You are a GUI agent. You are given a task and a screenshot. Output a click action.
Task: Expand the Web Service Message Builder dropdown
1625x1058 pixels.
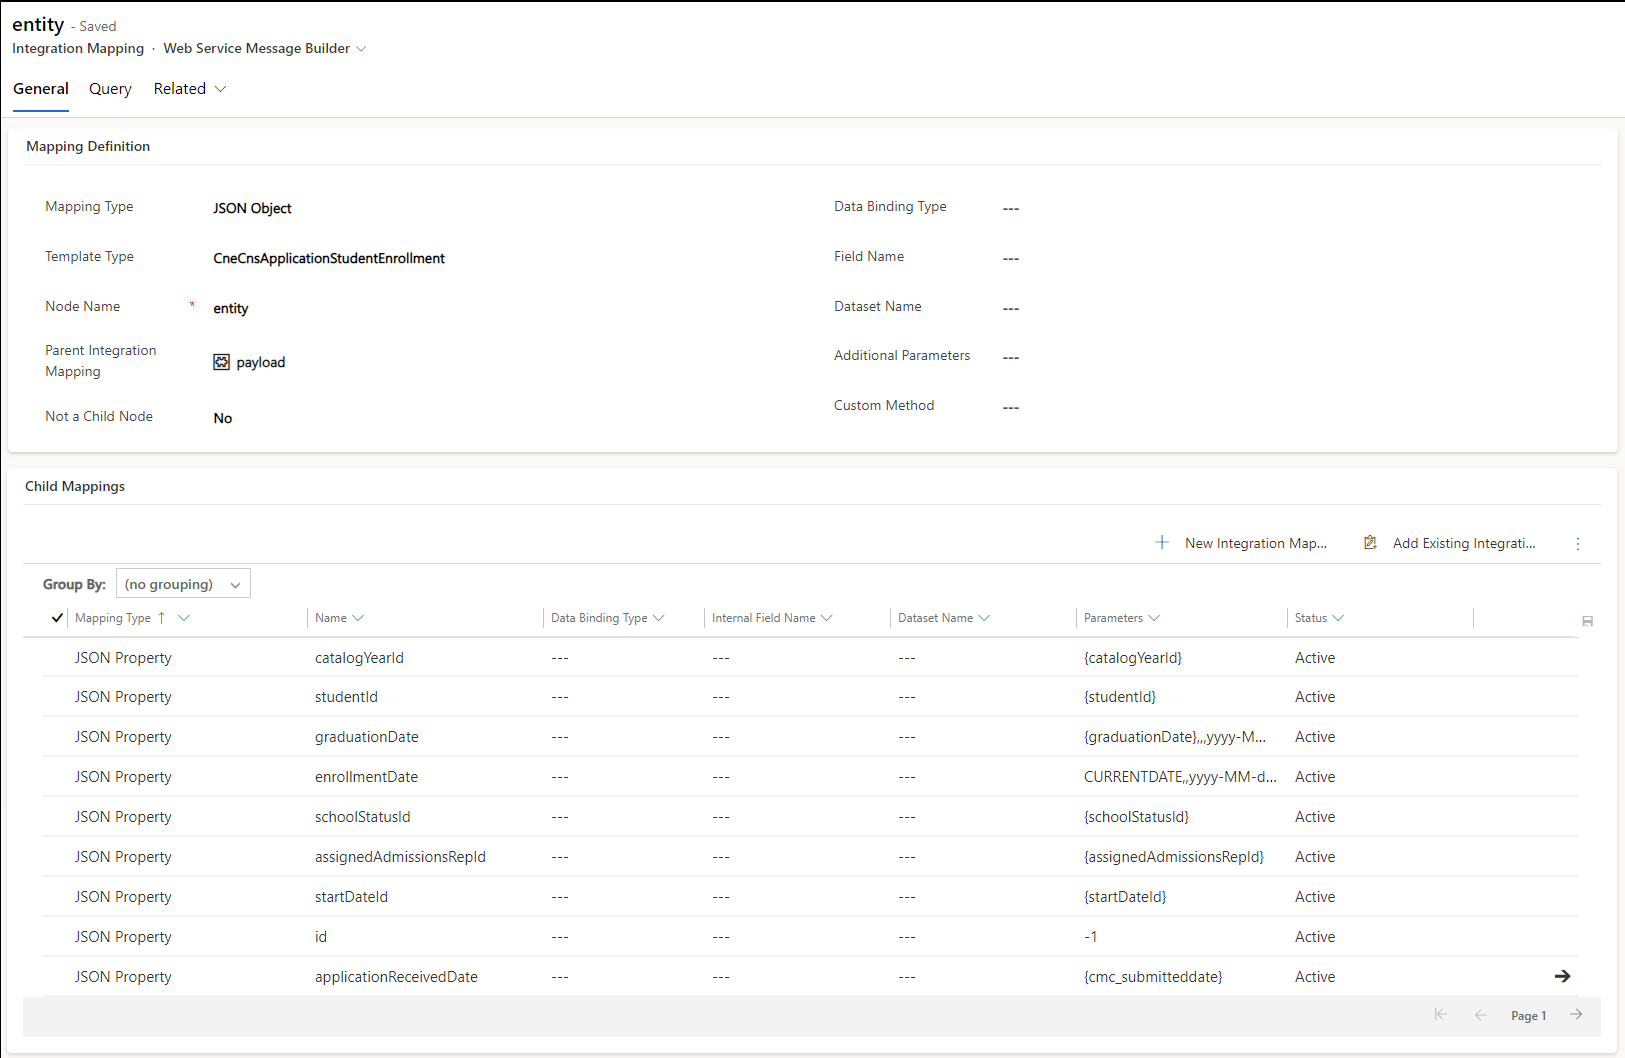pyautogui.click(x=361, y=48)
